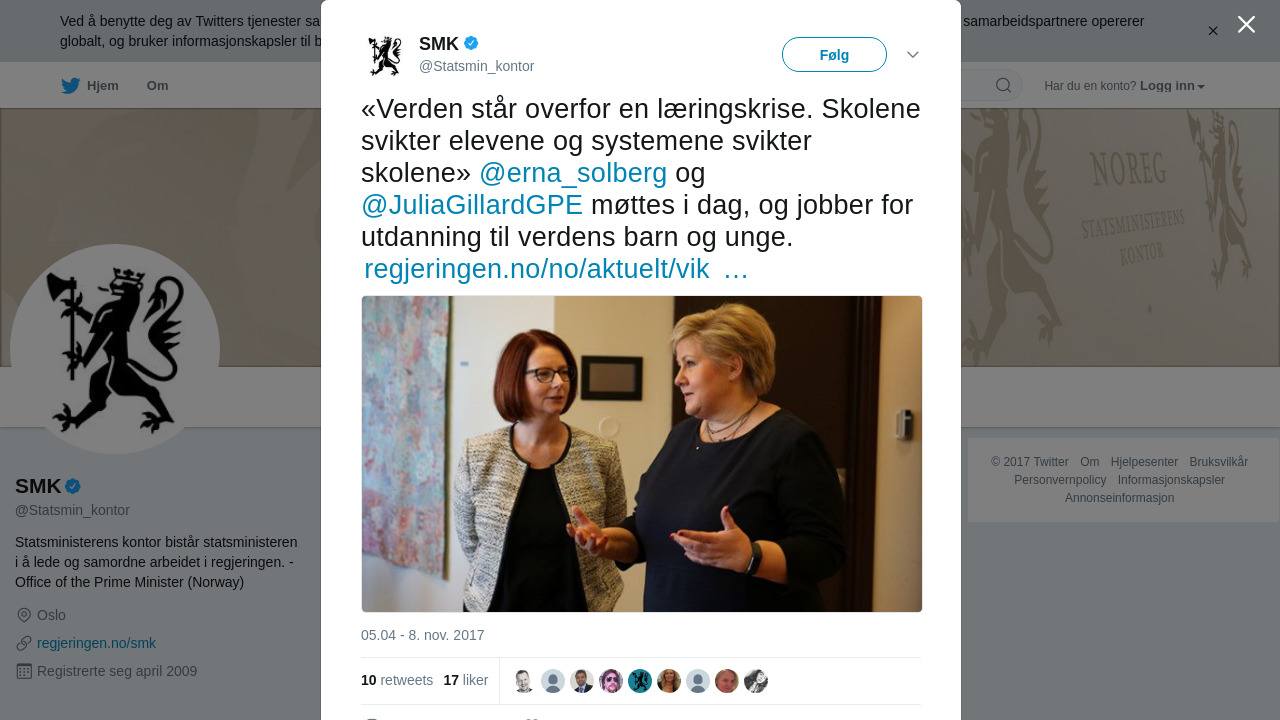Open the @erna_solberg mention
Viewport: 1280px width, 720px height.
[x=573, y=173]
